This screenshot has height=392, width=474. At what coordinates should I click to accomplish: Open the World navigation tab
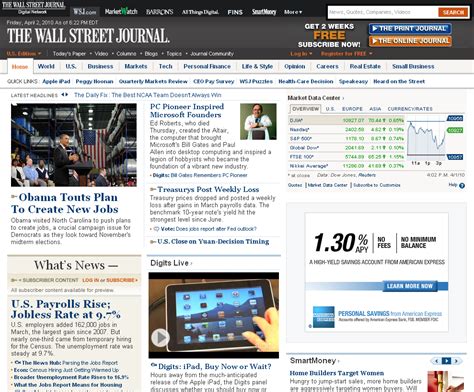click(x=46, y=66)
